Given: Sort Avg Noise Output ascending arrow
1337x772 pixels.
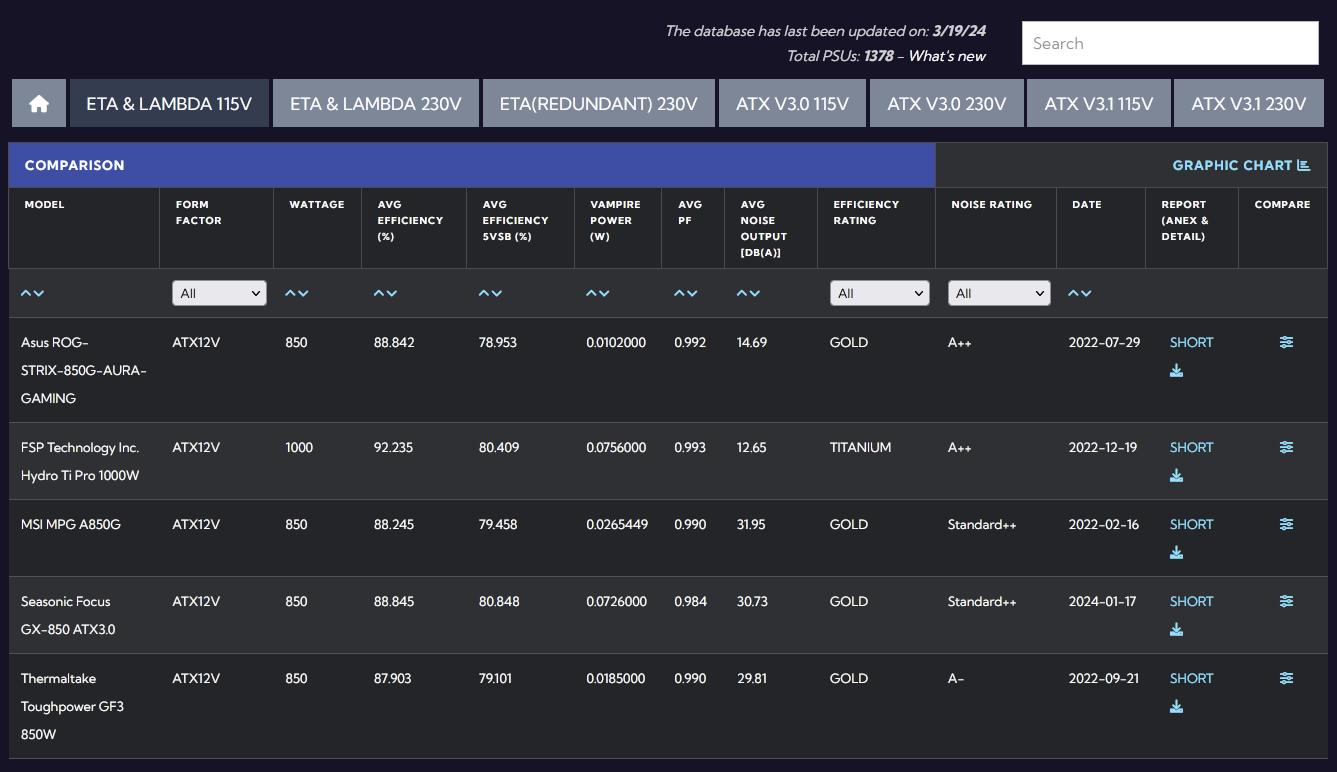Looking at the screenshot, I should [x=743, y=293].
